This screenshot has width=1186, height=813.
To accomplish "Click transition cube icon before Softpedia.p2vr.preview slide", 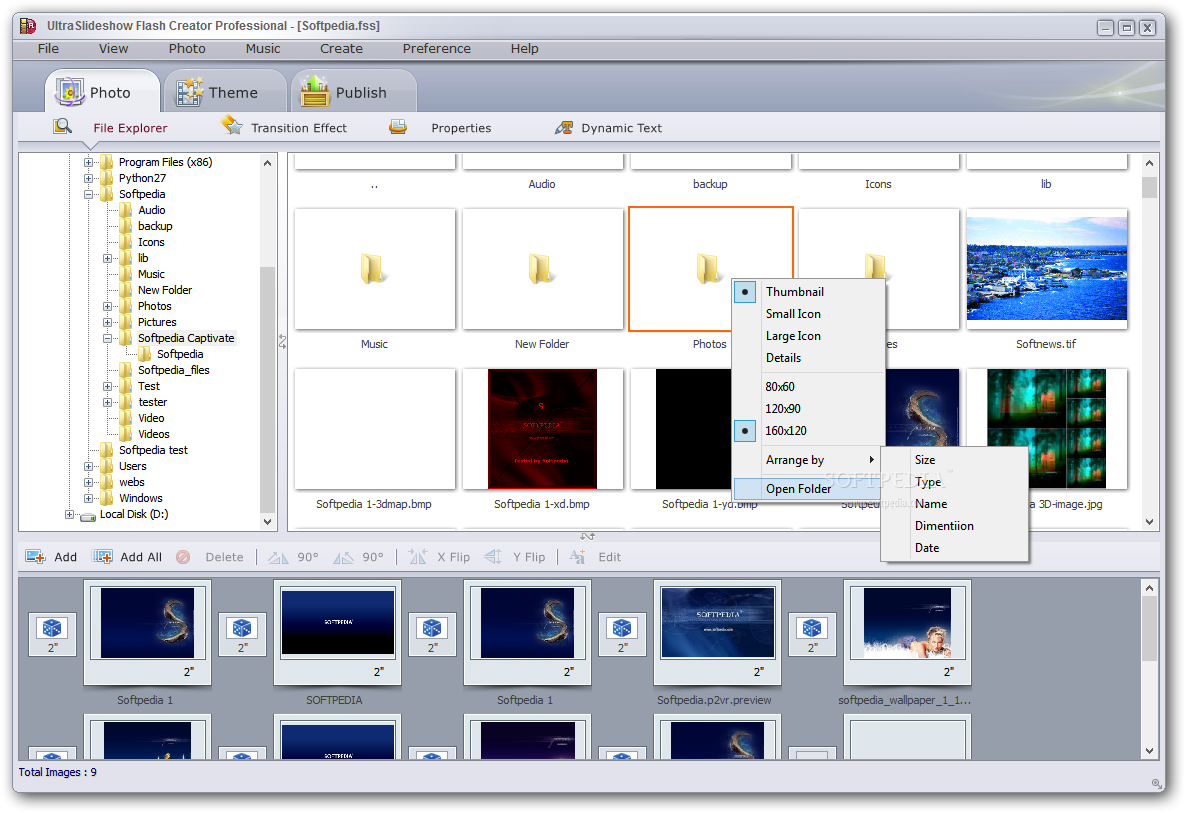I will point(622,628).
